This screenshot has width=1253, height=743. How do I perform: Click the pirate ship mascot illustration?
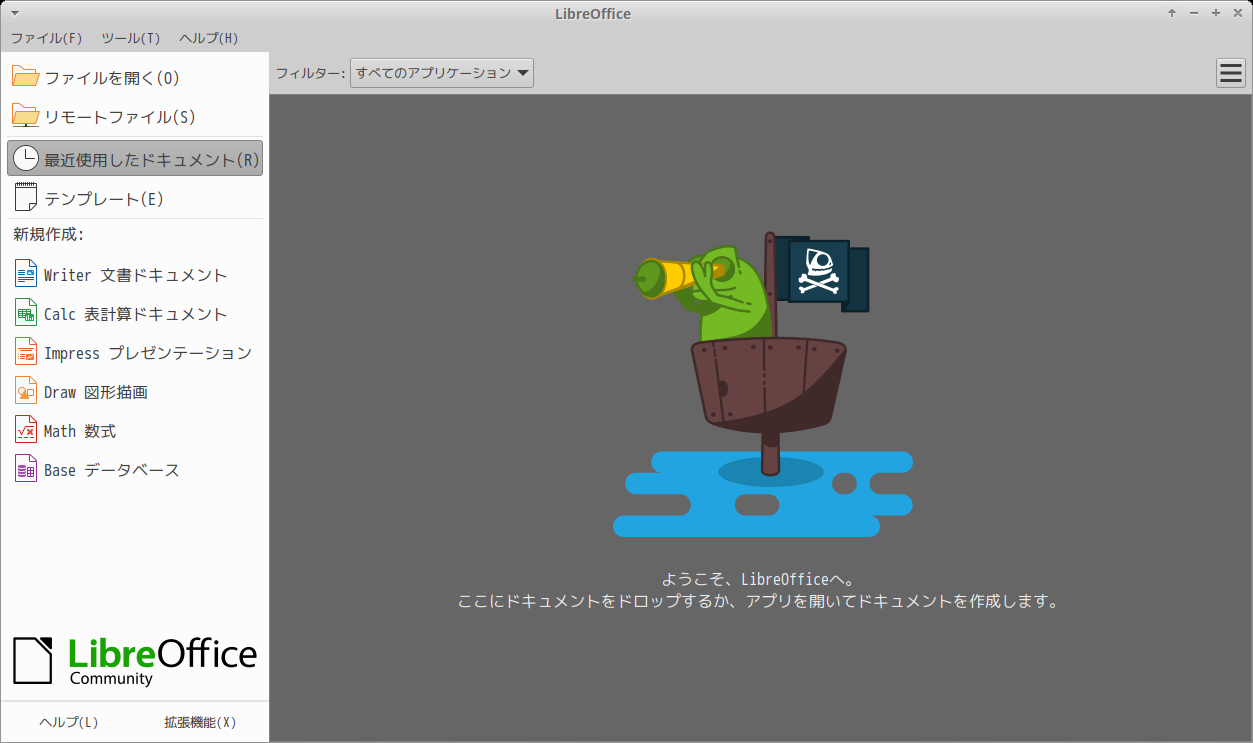point(763,385)
